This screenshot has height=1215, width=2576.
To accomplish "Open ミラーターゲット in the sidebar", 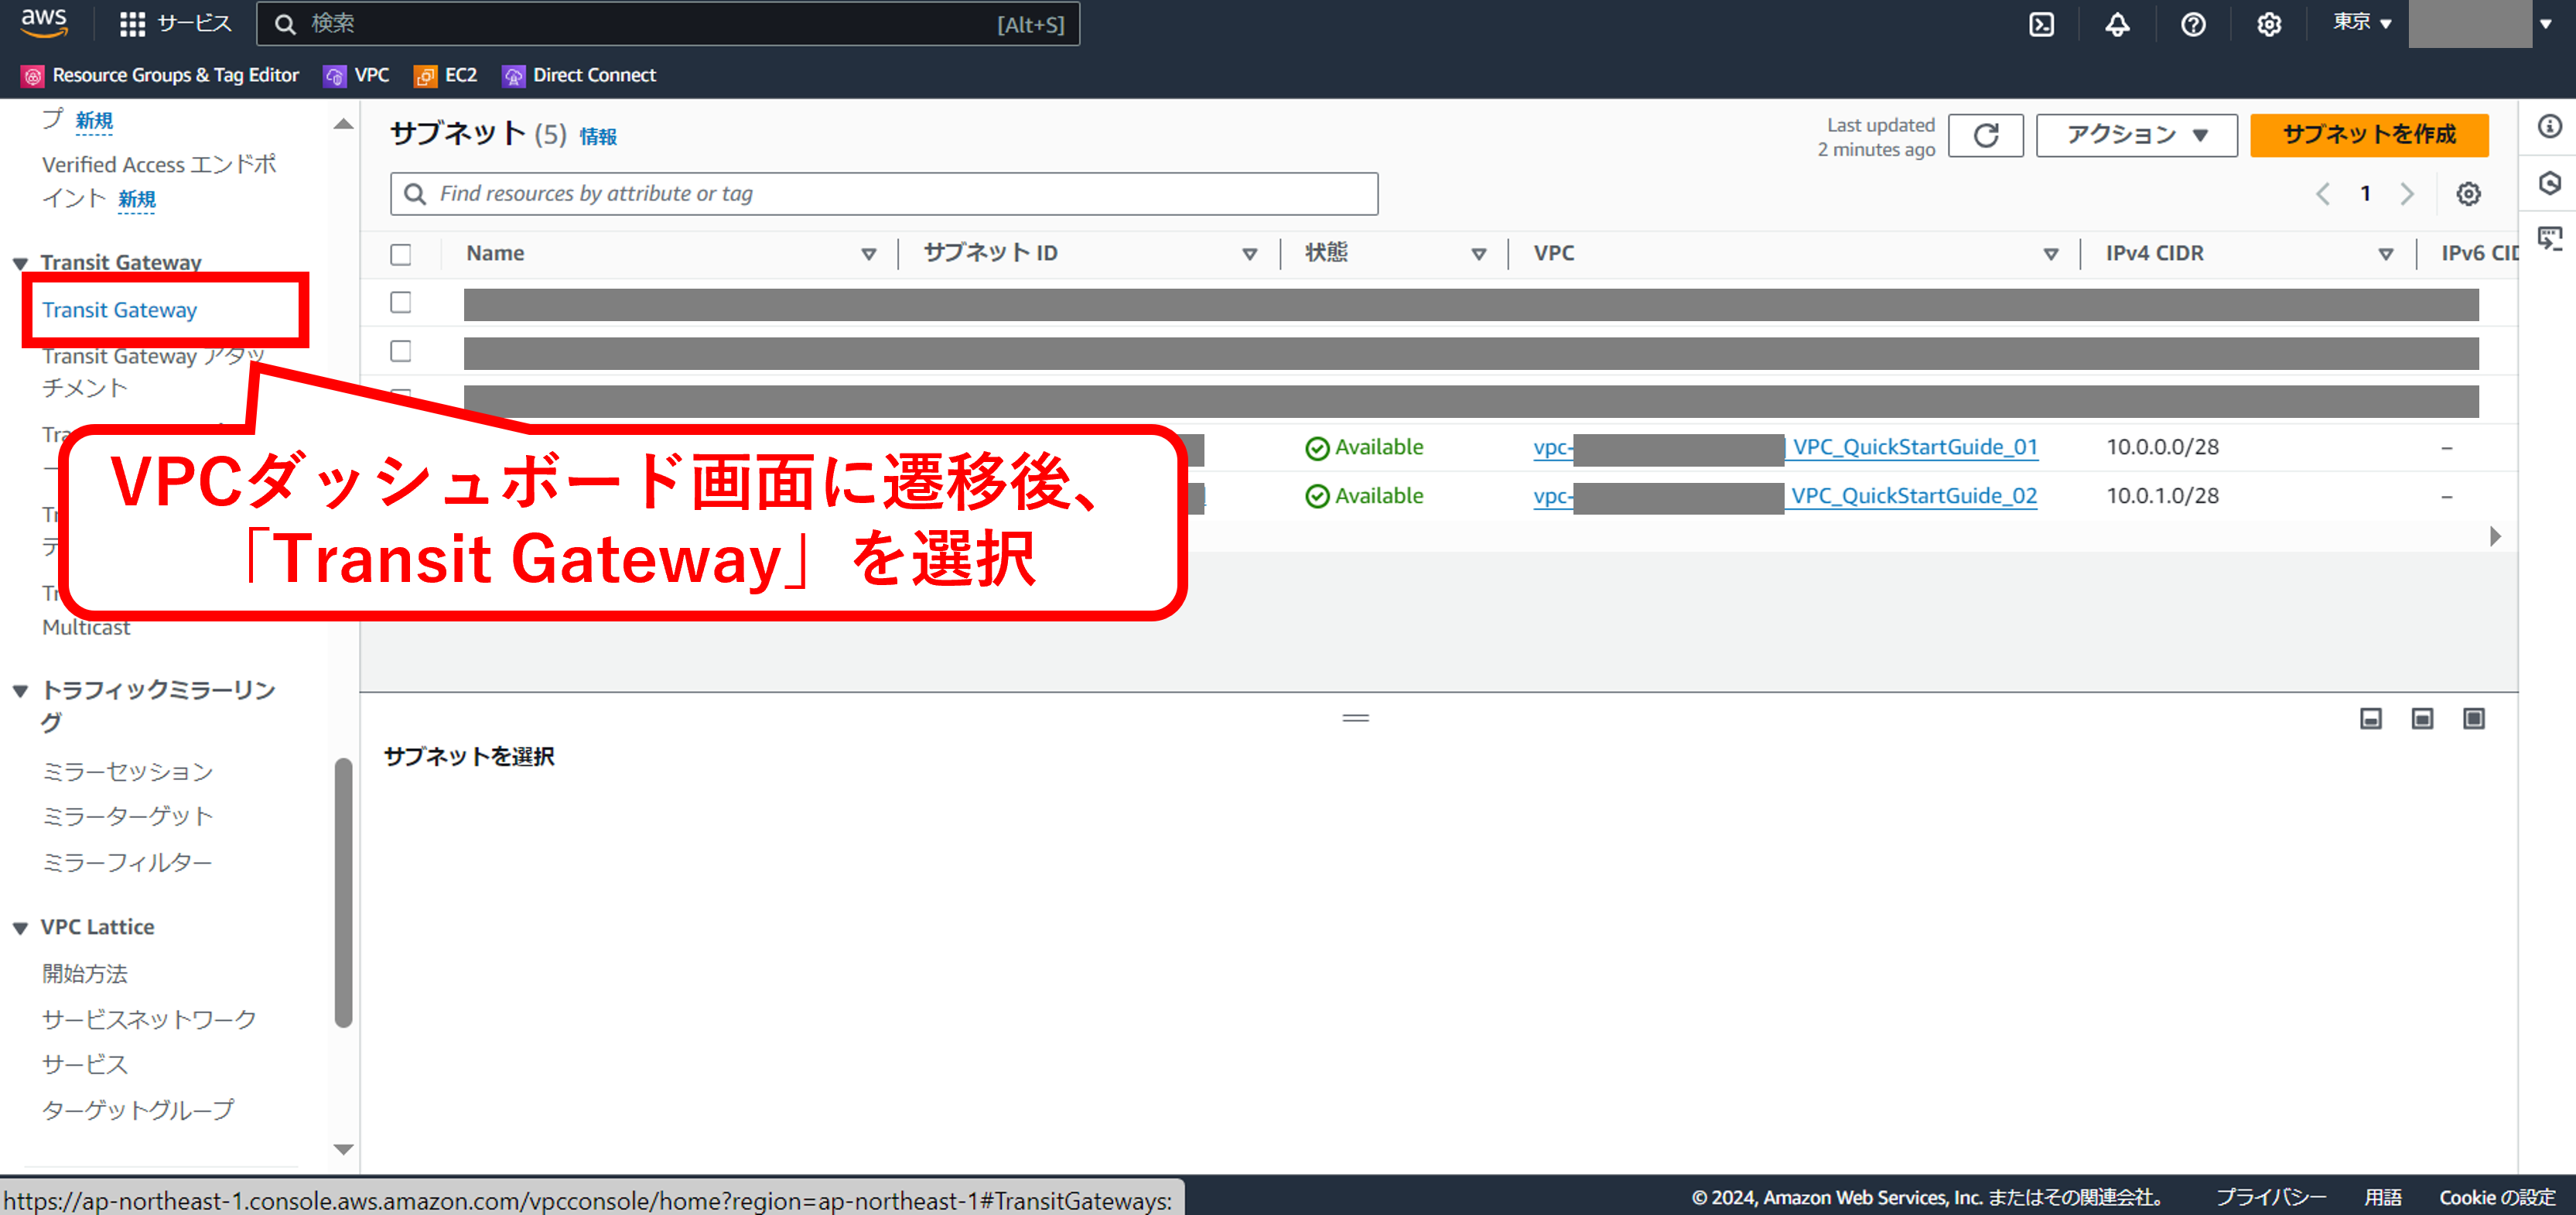I will (x=127, y=817).
